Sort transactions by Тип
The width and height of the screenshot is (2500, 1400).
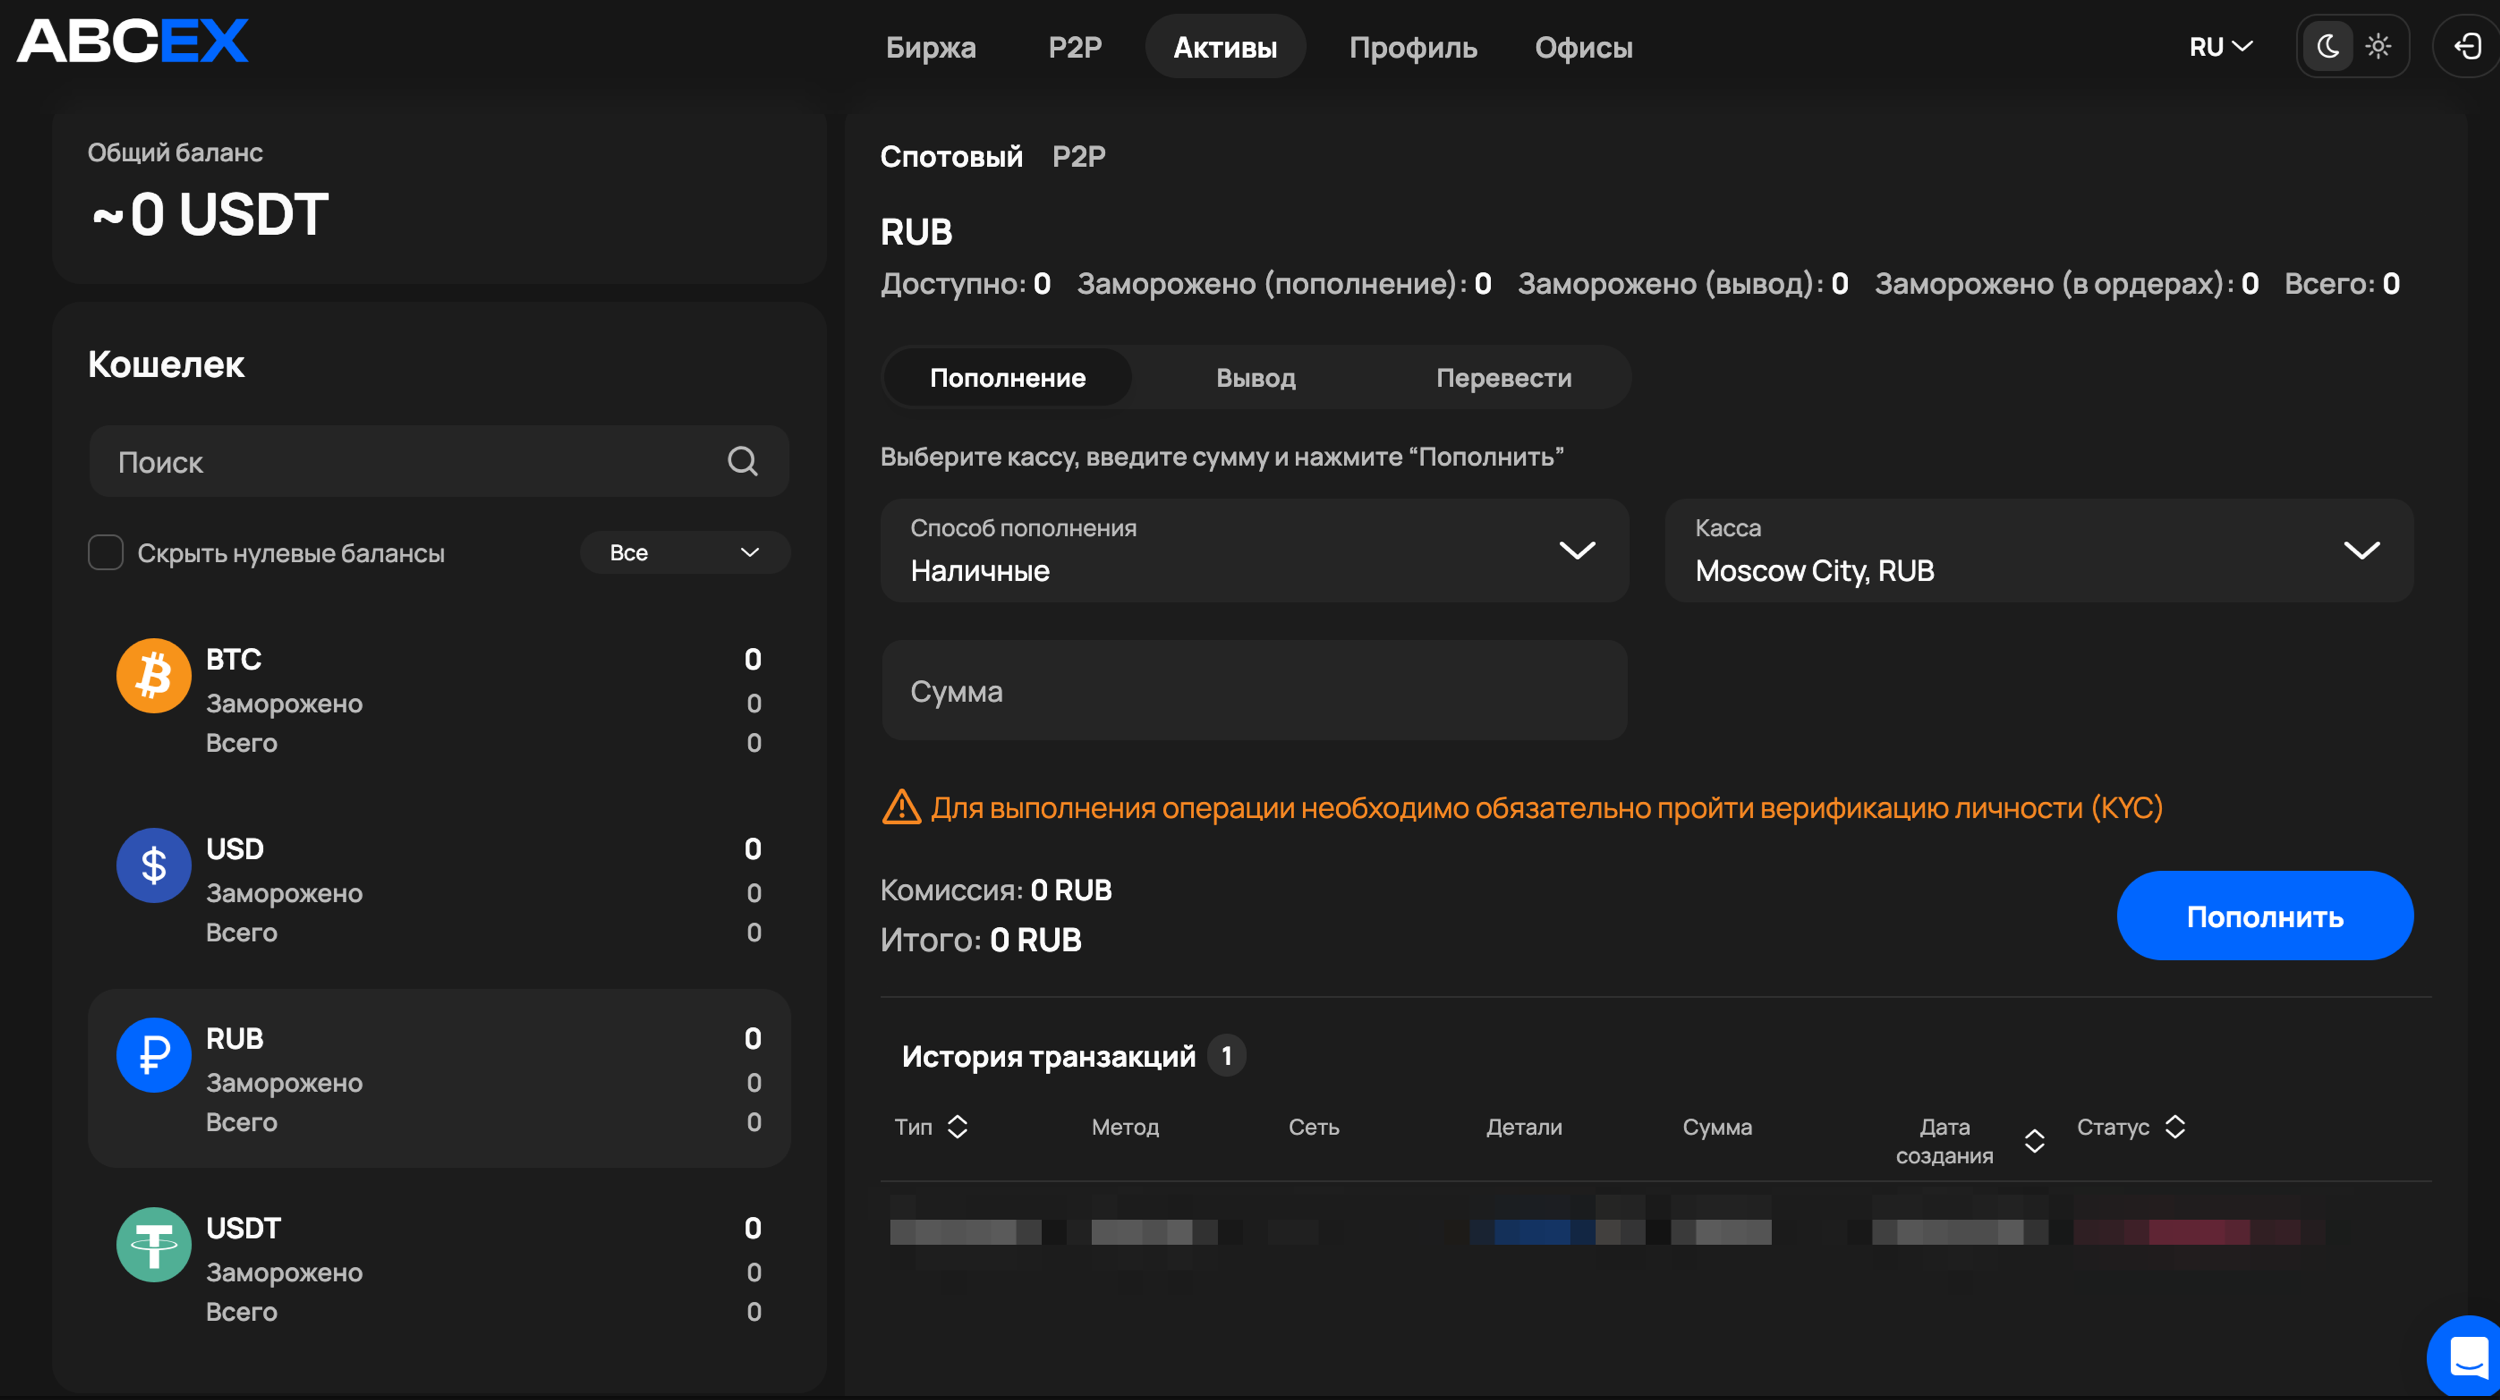pyautogui.click(x=957, y=1127)
